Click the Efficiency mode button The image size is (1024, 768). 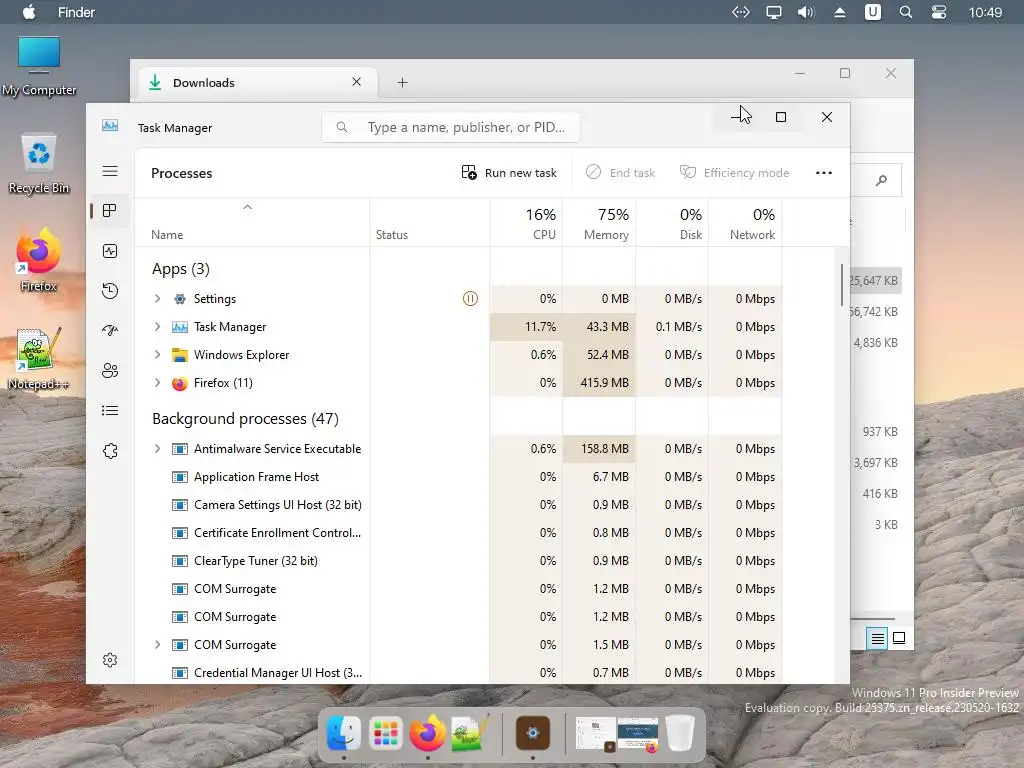coord(735,172)
